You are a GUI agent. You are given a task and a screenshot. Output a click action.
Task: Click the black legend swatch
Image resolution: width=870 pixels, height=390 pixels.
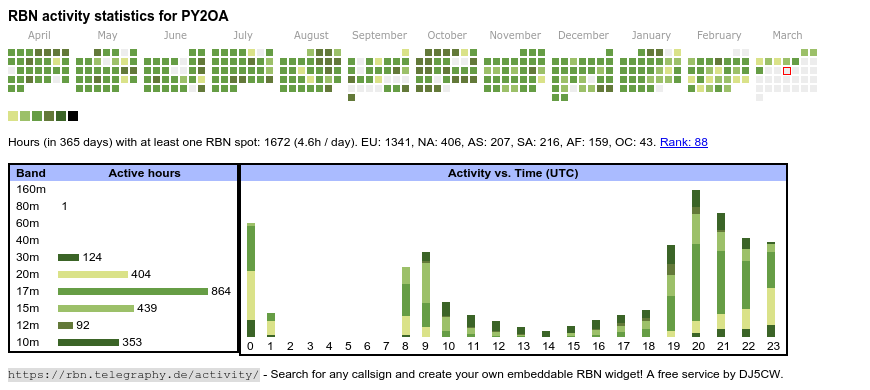(x=73, y=116)
